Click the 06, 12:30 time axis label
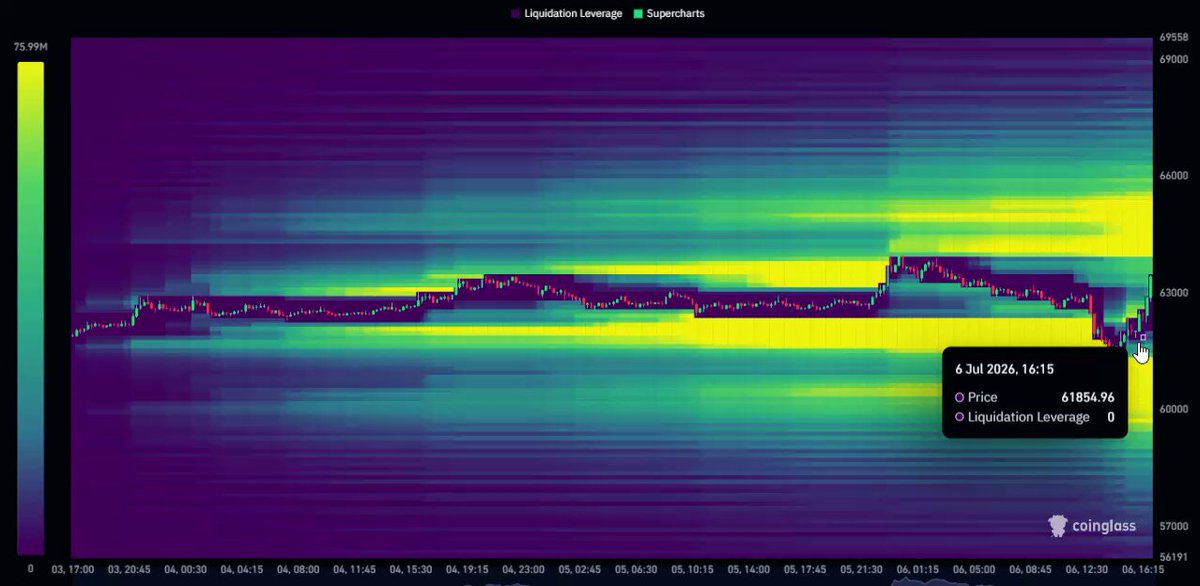The image size is (1200, 586). click(x=1088, y=569)
